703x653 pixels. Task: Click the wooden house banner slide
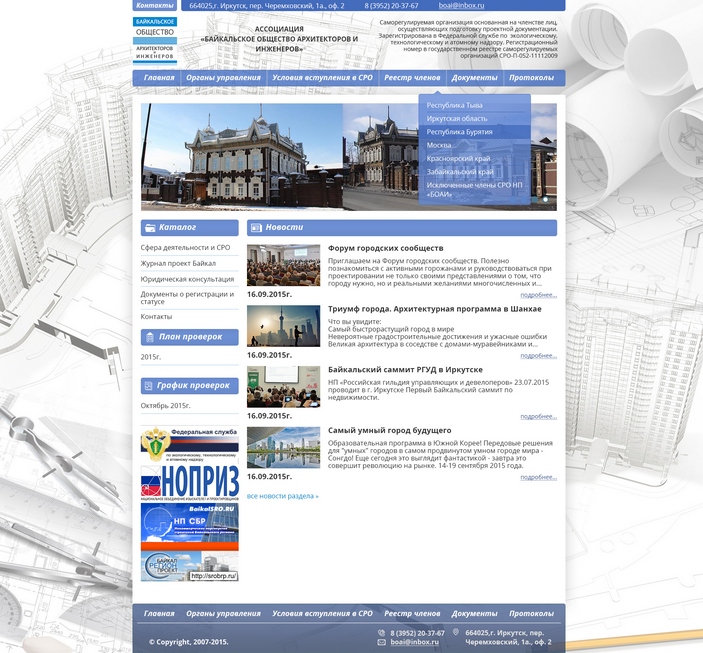[x=349, y=157]
